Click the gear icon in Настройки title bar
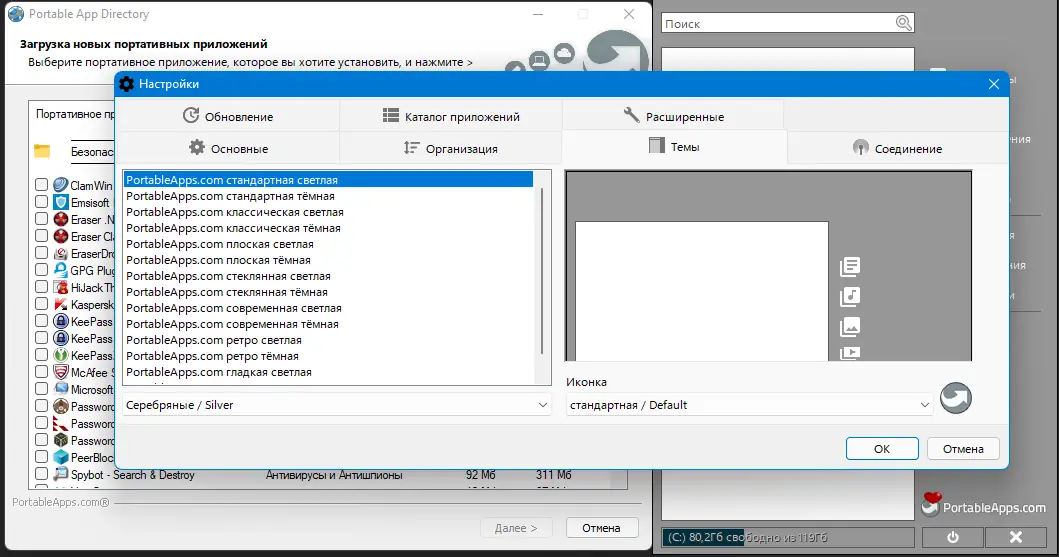This screenshot has height=557, width=1059. [x=126, y=84]
